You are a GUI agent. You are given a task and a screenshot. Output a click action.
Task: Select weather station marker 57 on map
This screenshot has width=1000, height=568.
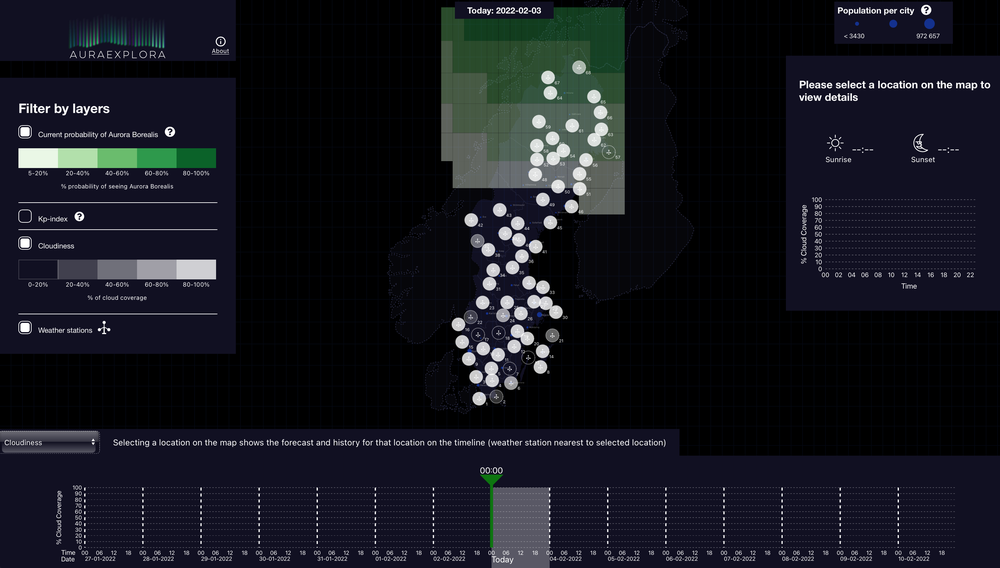[608, 152]
